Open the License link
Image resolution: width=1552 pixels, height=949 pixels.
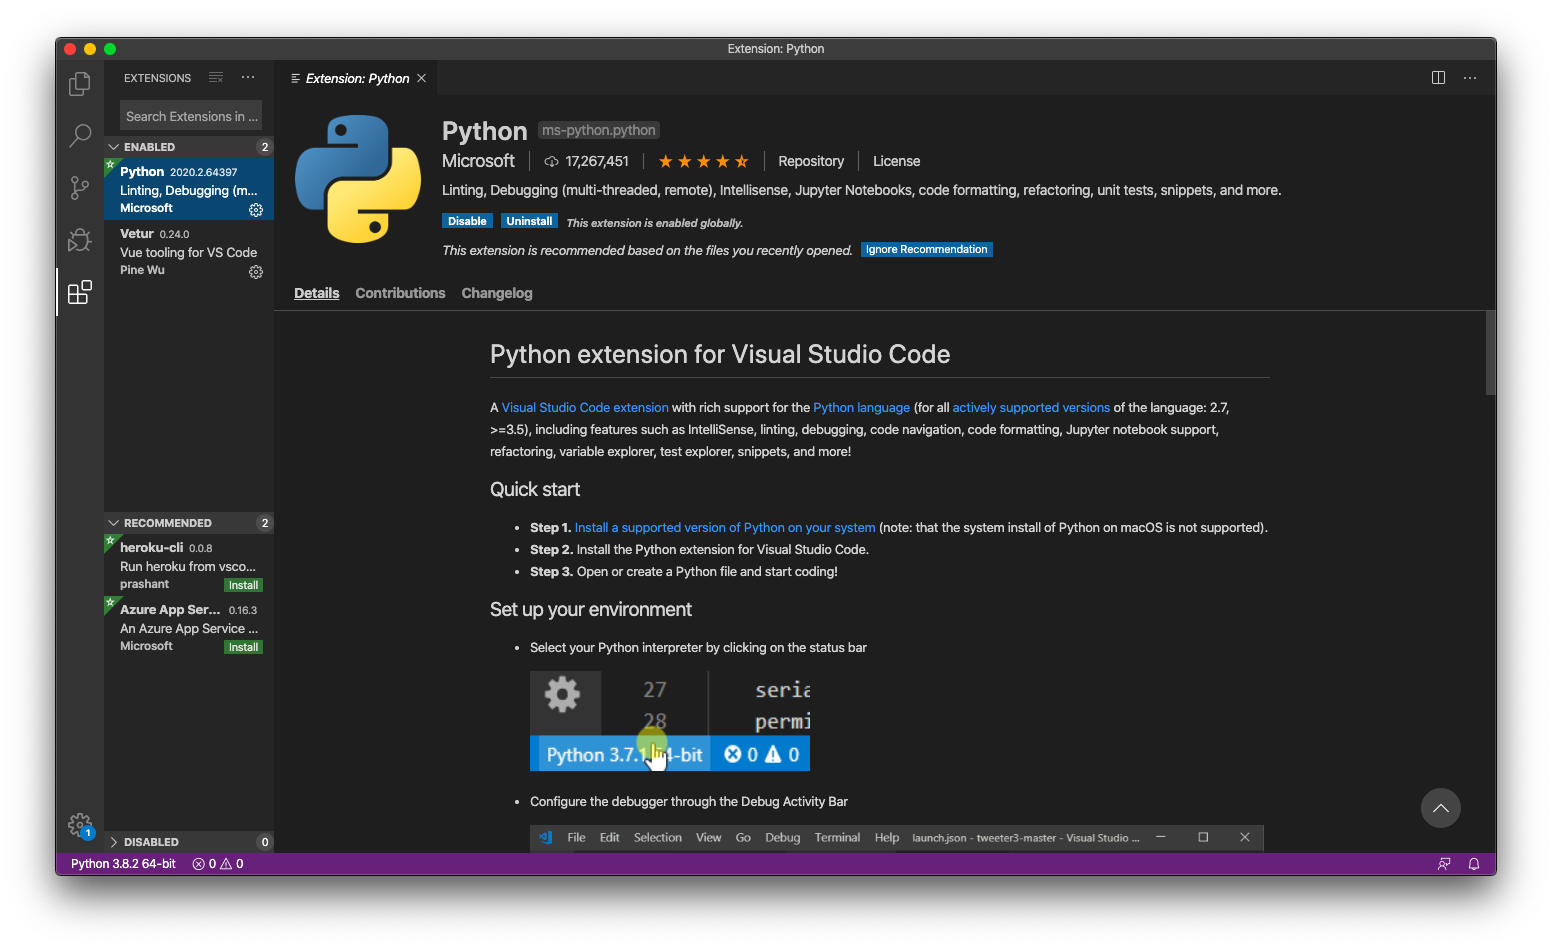click(896, 161)
